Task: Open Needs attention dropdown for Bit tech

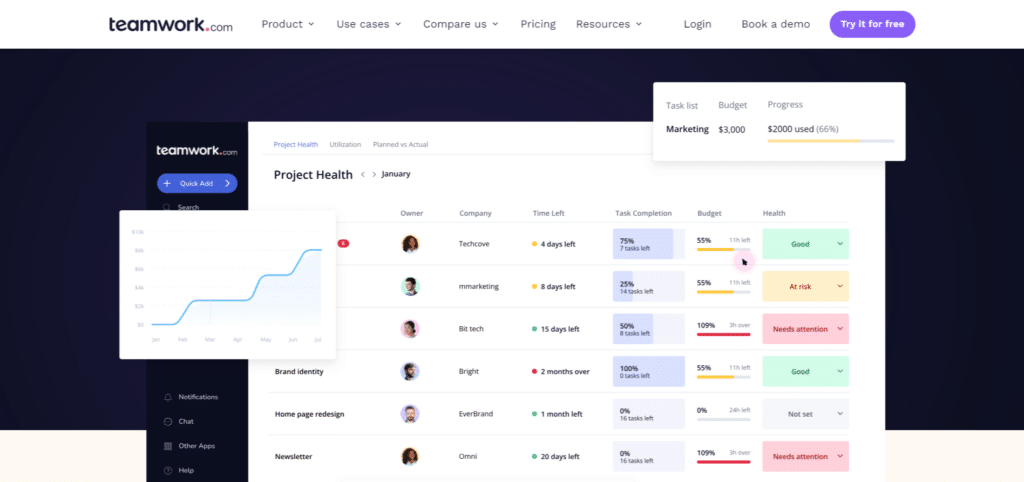Action: tap(806, 329)
